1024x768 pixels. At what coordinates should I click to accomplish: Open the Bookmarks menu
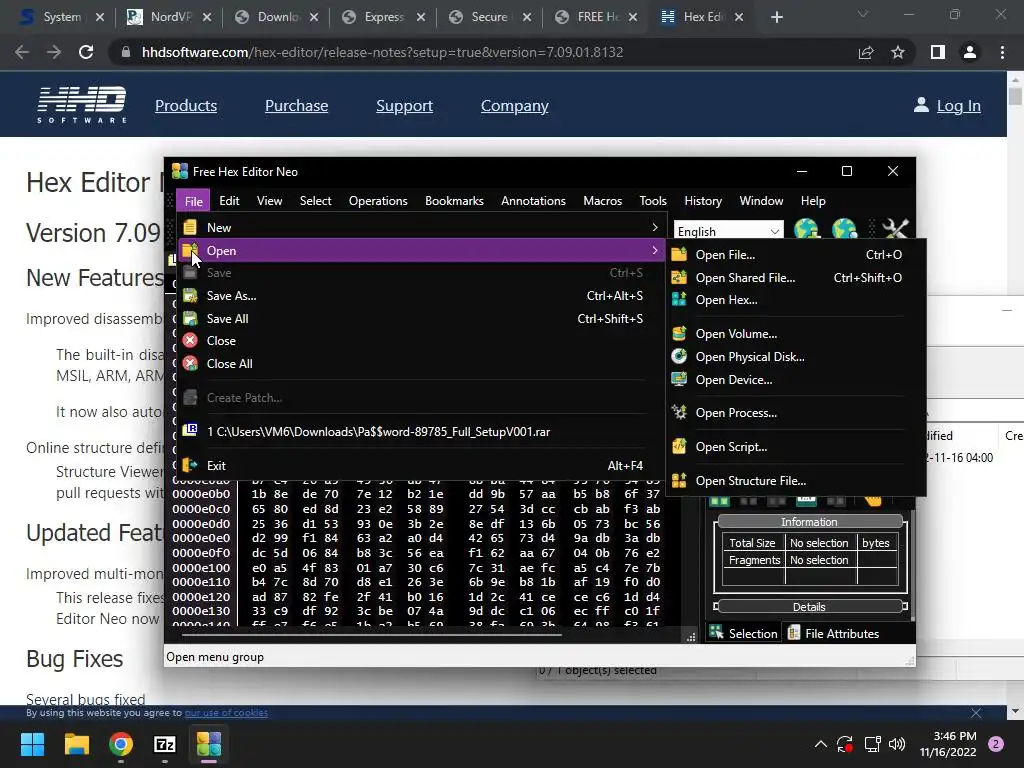[x=455, y=200]
